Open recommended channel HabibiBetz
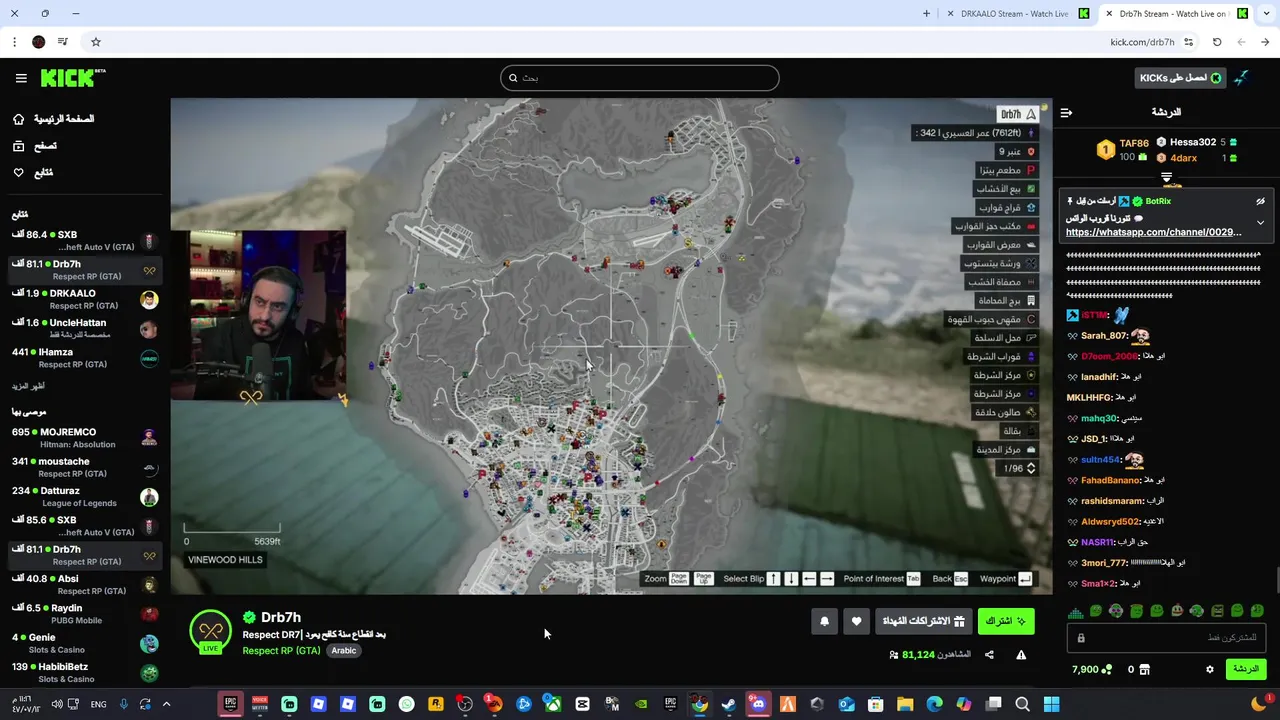Viewport: 1280px width, 720px height. [x=85, y=672]
